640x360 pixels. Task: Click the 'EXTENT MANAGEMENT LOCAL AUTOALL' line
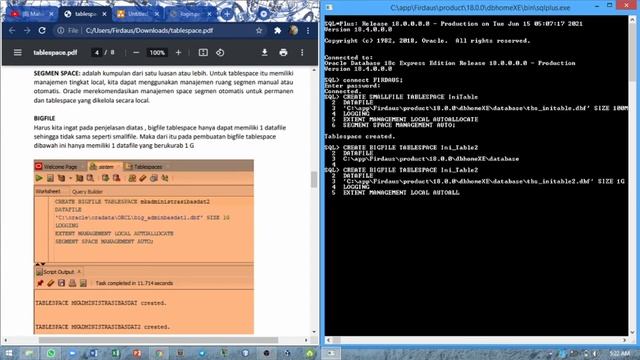tap(401, 192)
